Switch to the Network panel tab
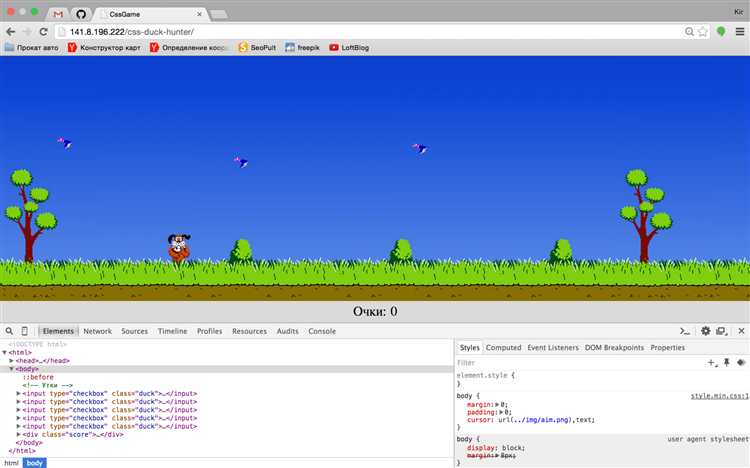 [98, 331]
